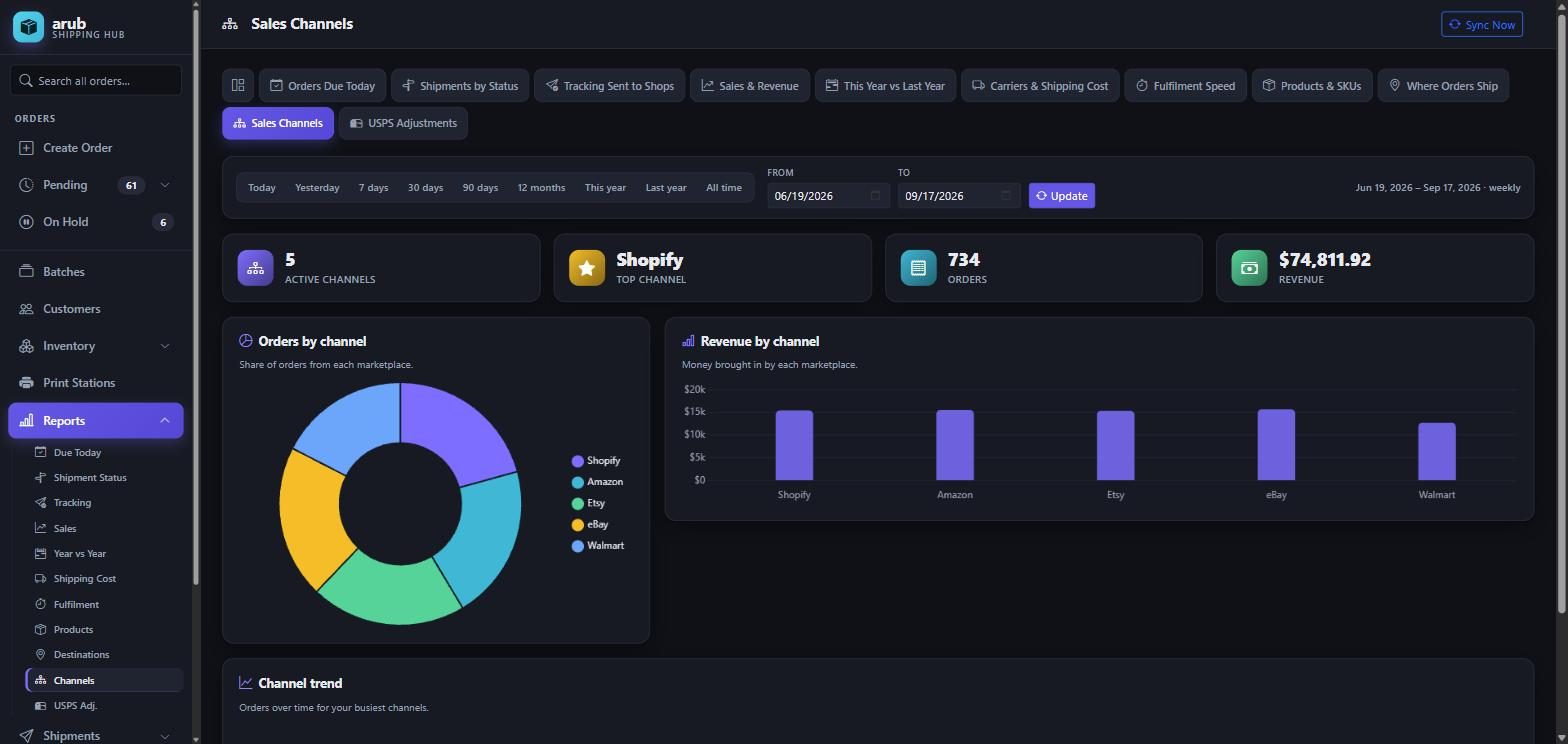The height and width of the screenshot is (744, 1568).
Task: Click the Revenue cash tile icon
Action: pos(1249,268)
